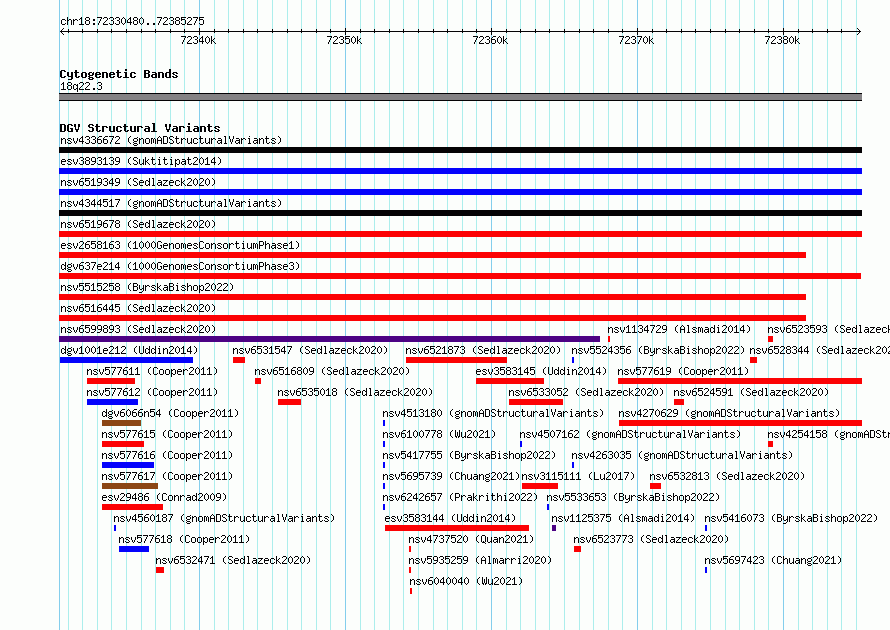Click nsv6100778 Wu2021 label
Image resolution: width=890 pixels, height=630 pixels.
coord(439,434)
